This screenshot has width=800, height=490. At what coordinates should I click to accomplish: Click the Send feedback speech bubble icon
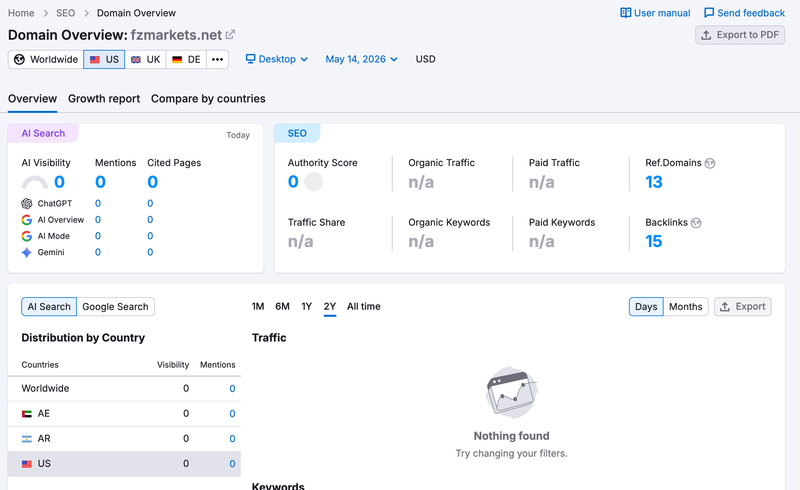(709, 13)
